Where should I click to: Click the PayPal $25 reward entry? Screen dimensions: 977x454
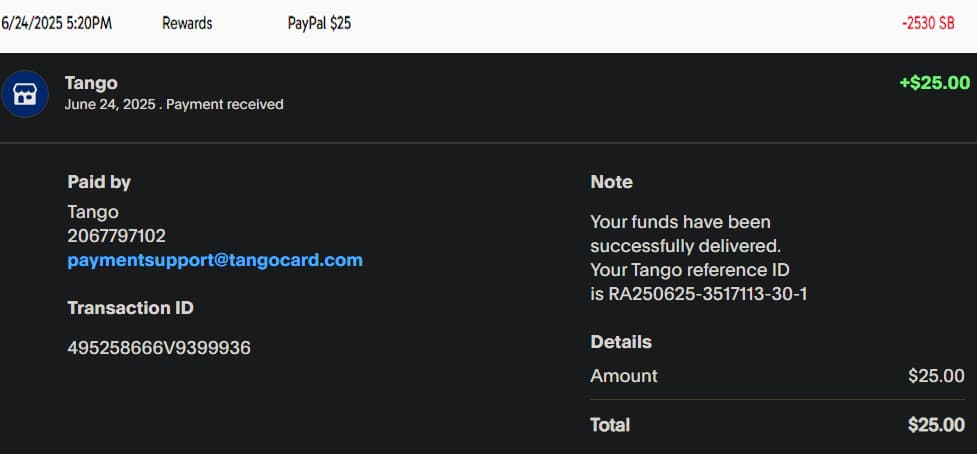click(x=319, y=23)
